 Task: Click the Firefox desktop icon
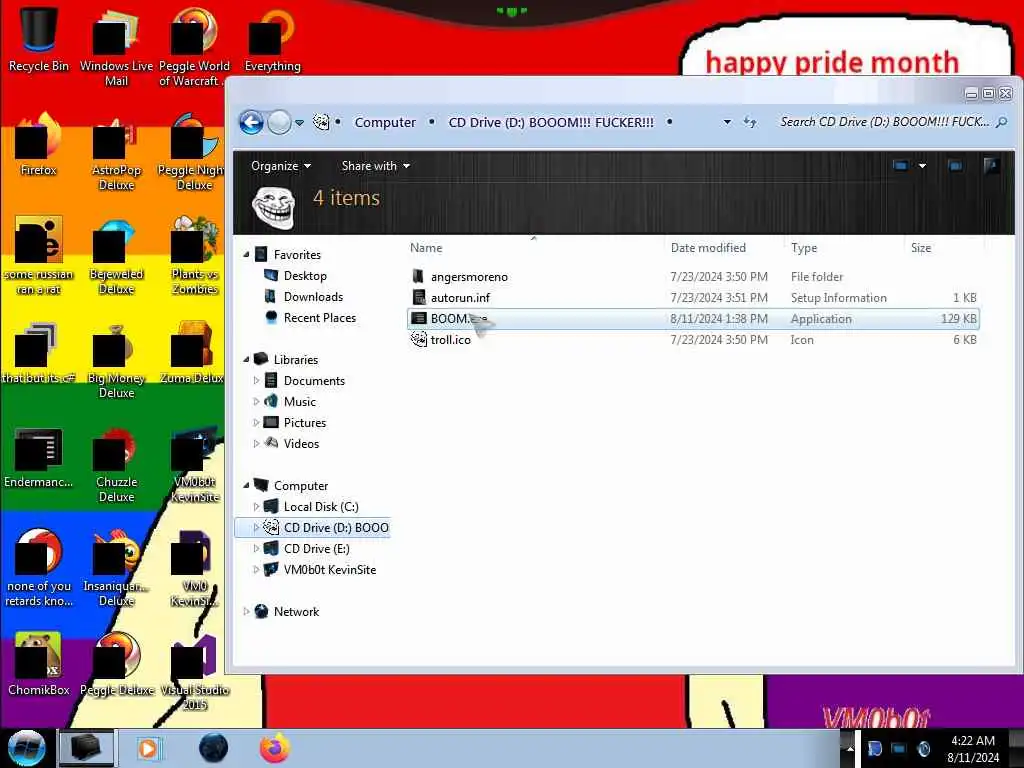(x=39, y=144)
